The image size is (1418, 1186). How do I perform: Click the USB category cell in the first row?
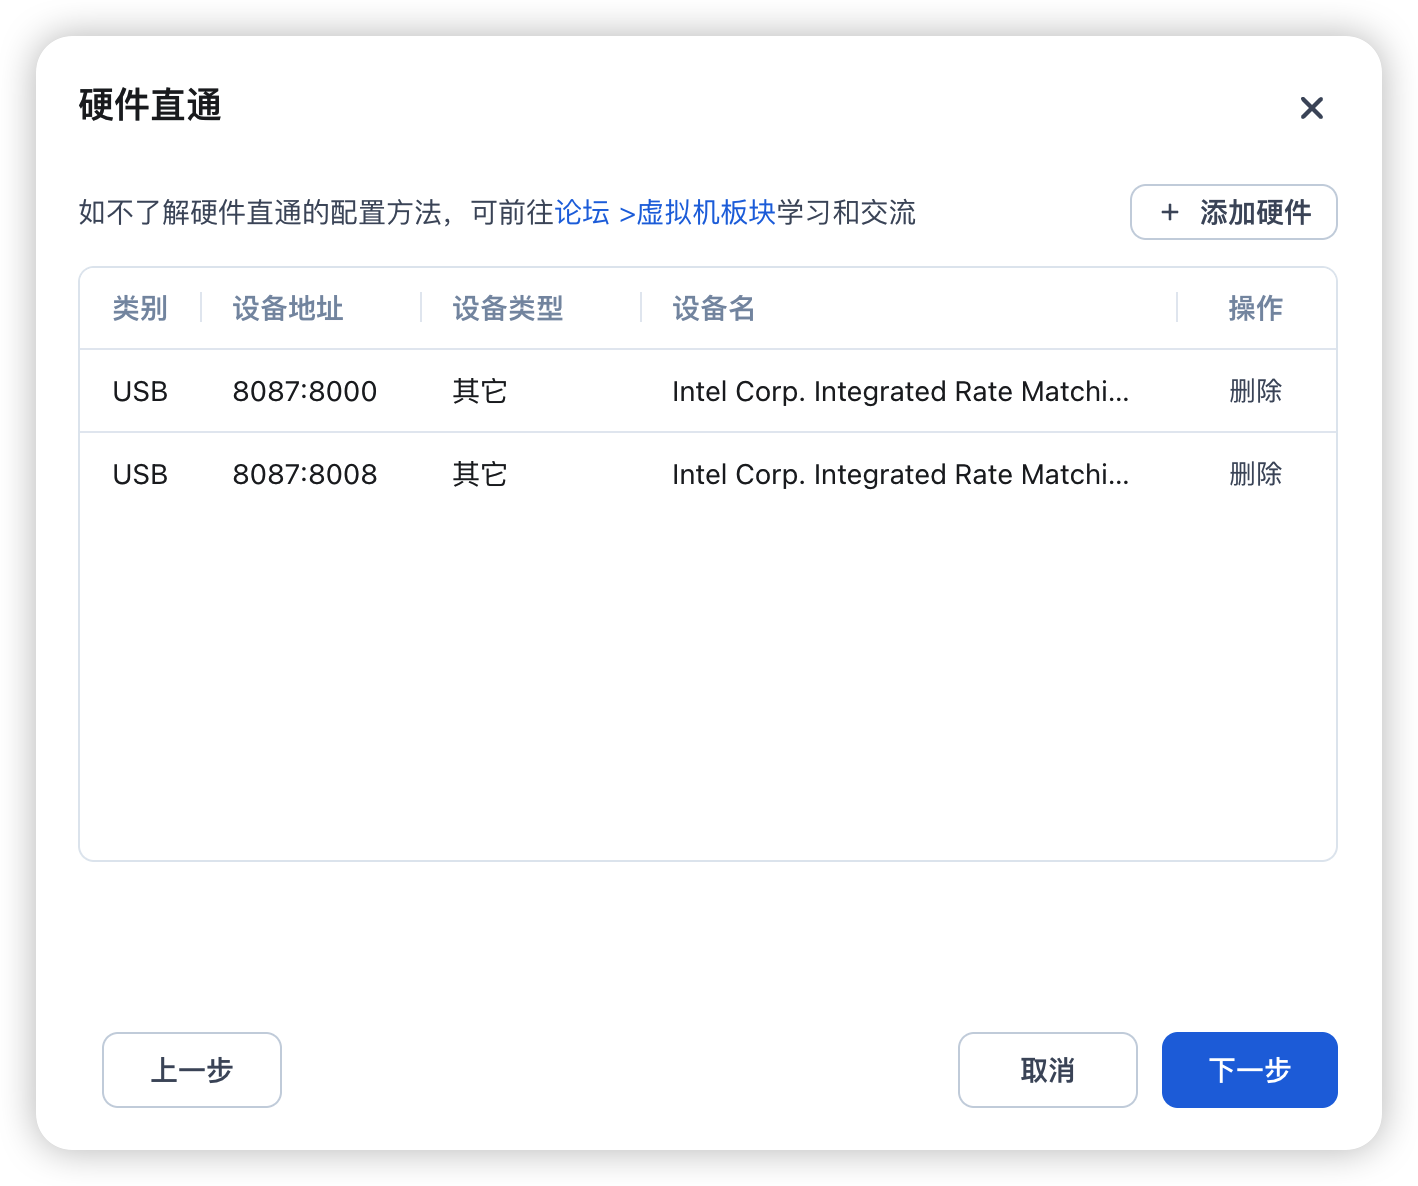coord(140,391)
